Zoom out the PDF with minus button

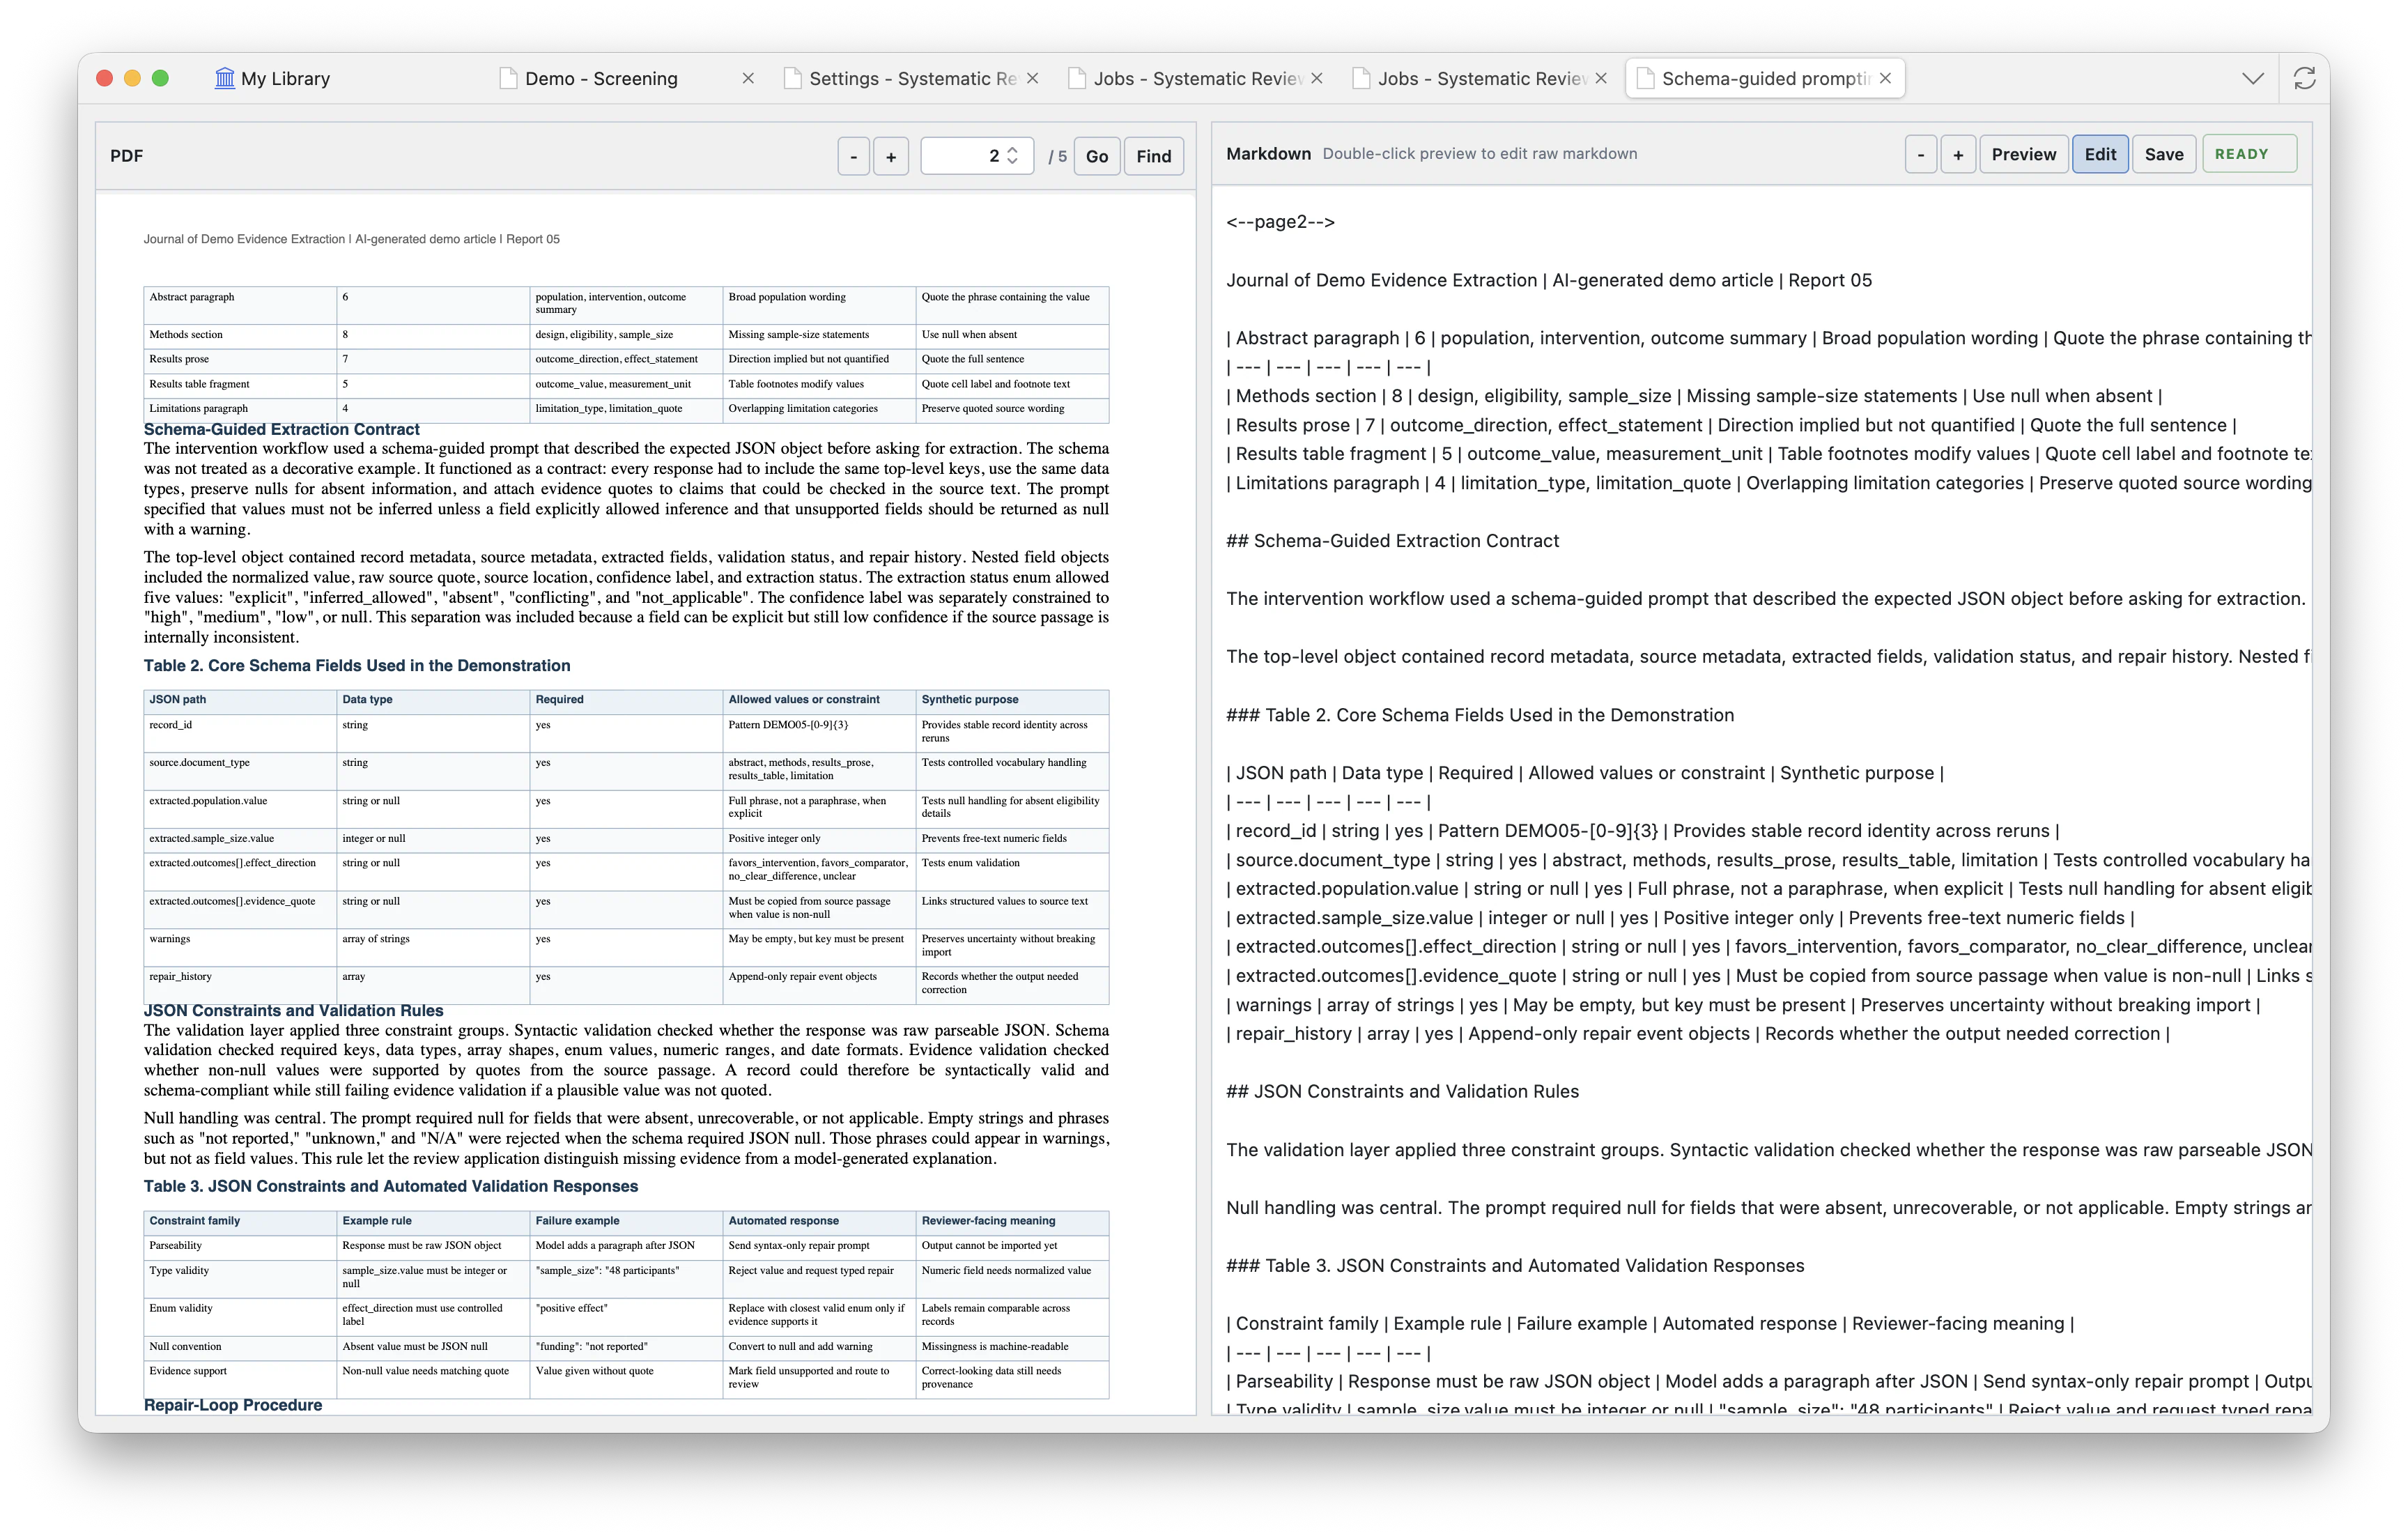pos(853,156)
